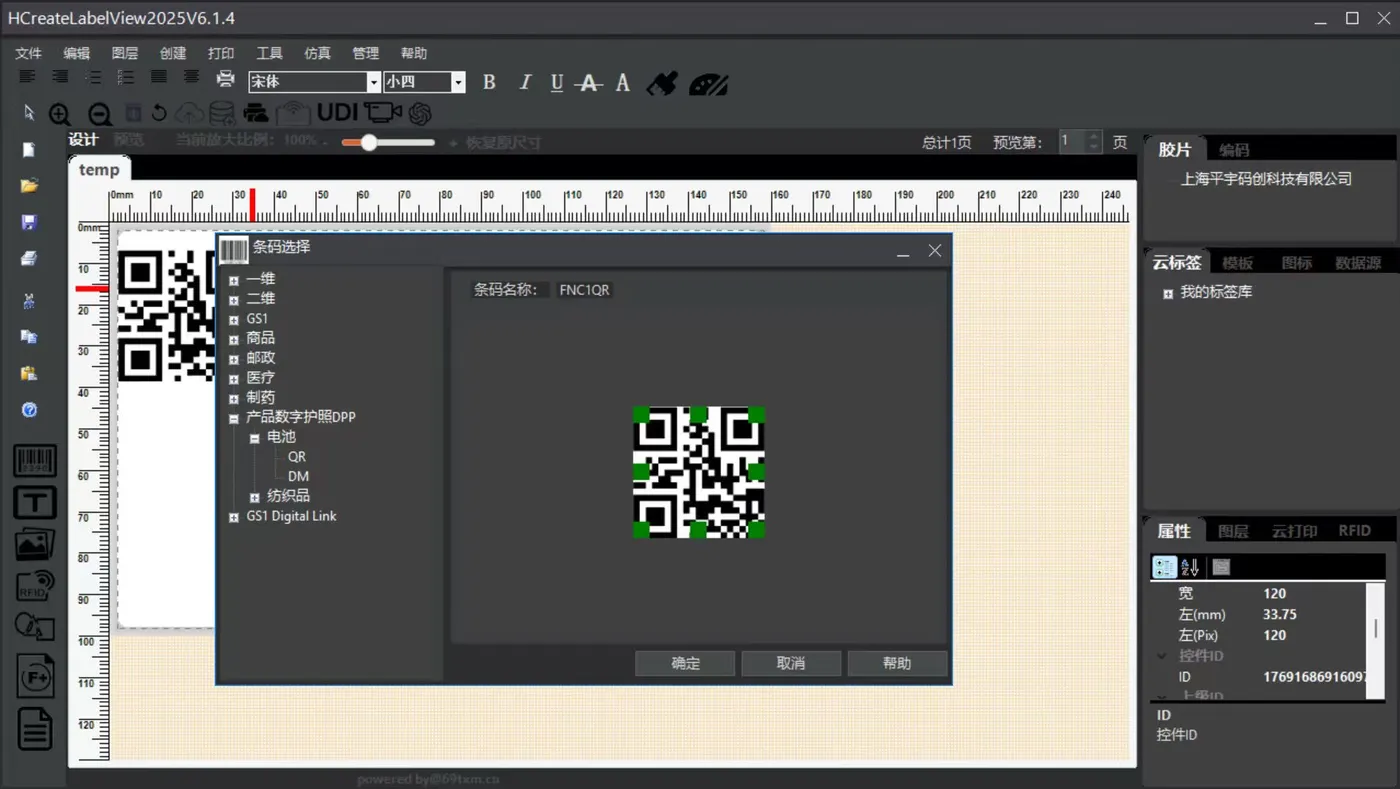Expand the 二维 tree node
Viewport: 1400px width, 789px height.
coord(234,300)
